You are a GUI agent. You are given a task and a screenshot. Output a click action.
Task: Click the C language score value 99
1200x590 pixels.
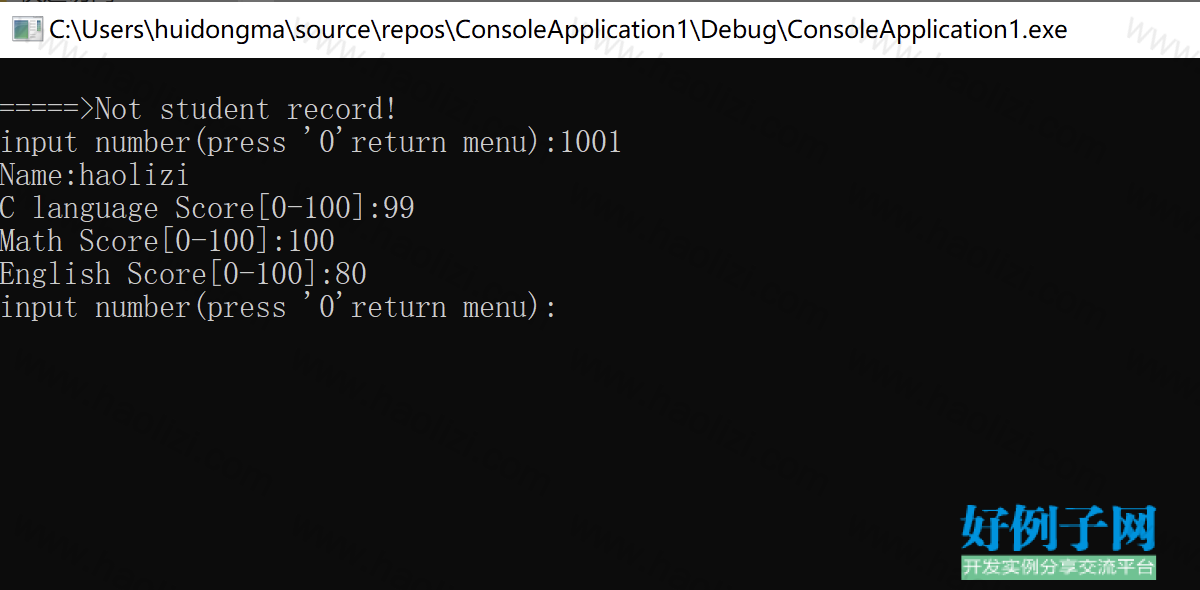(x=399, y=208)
